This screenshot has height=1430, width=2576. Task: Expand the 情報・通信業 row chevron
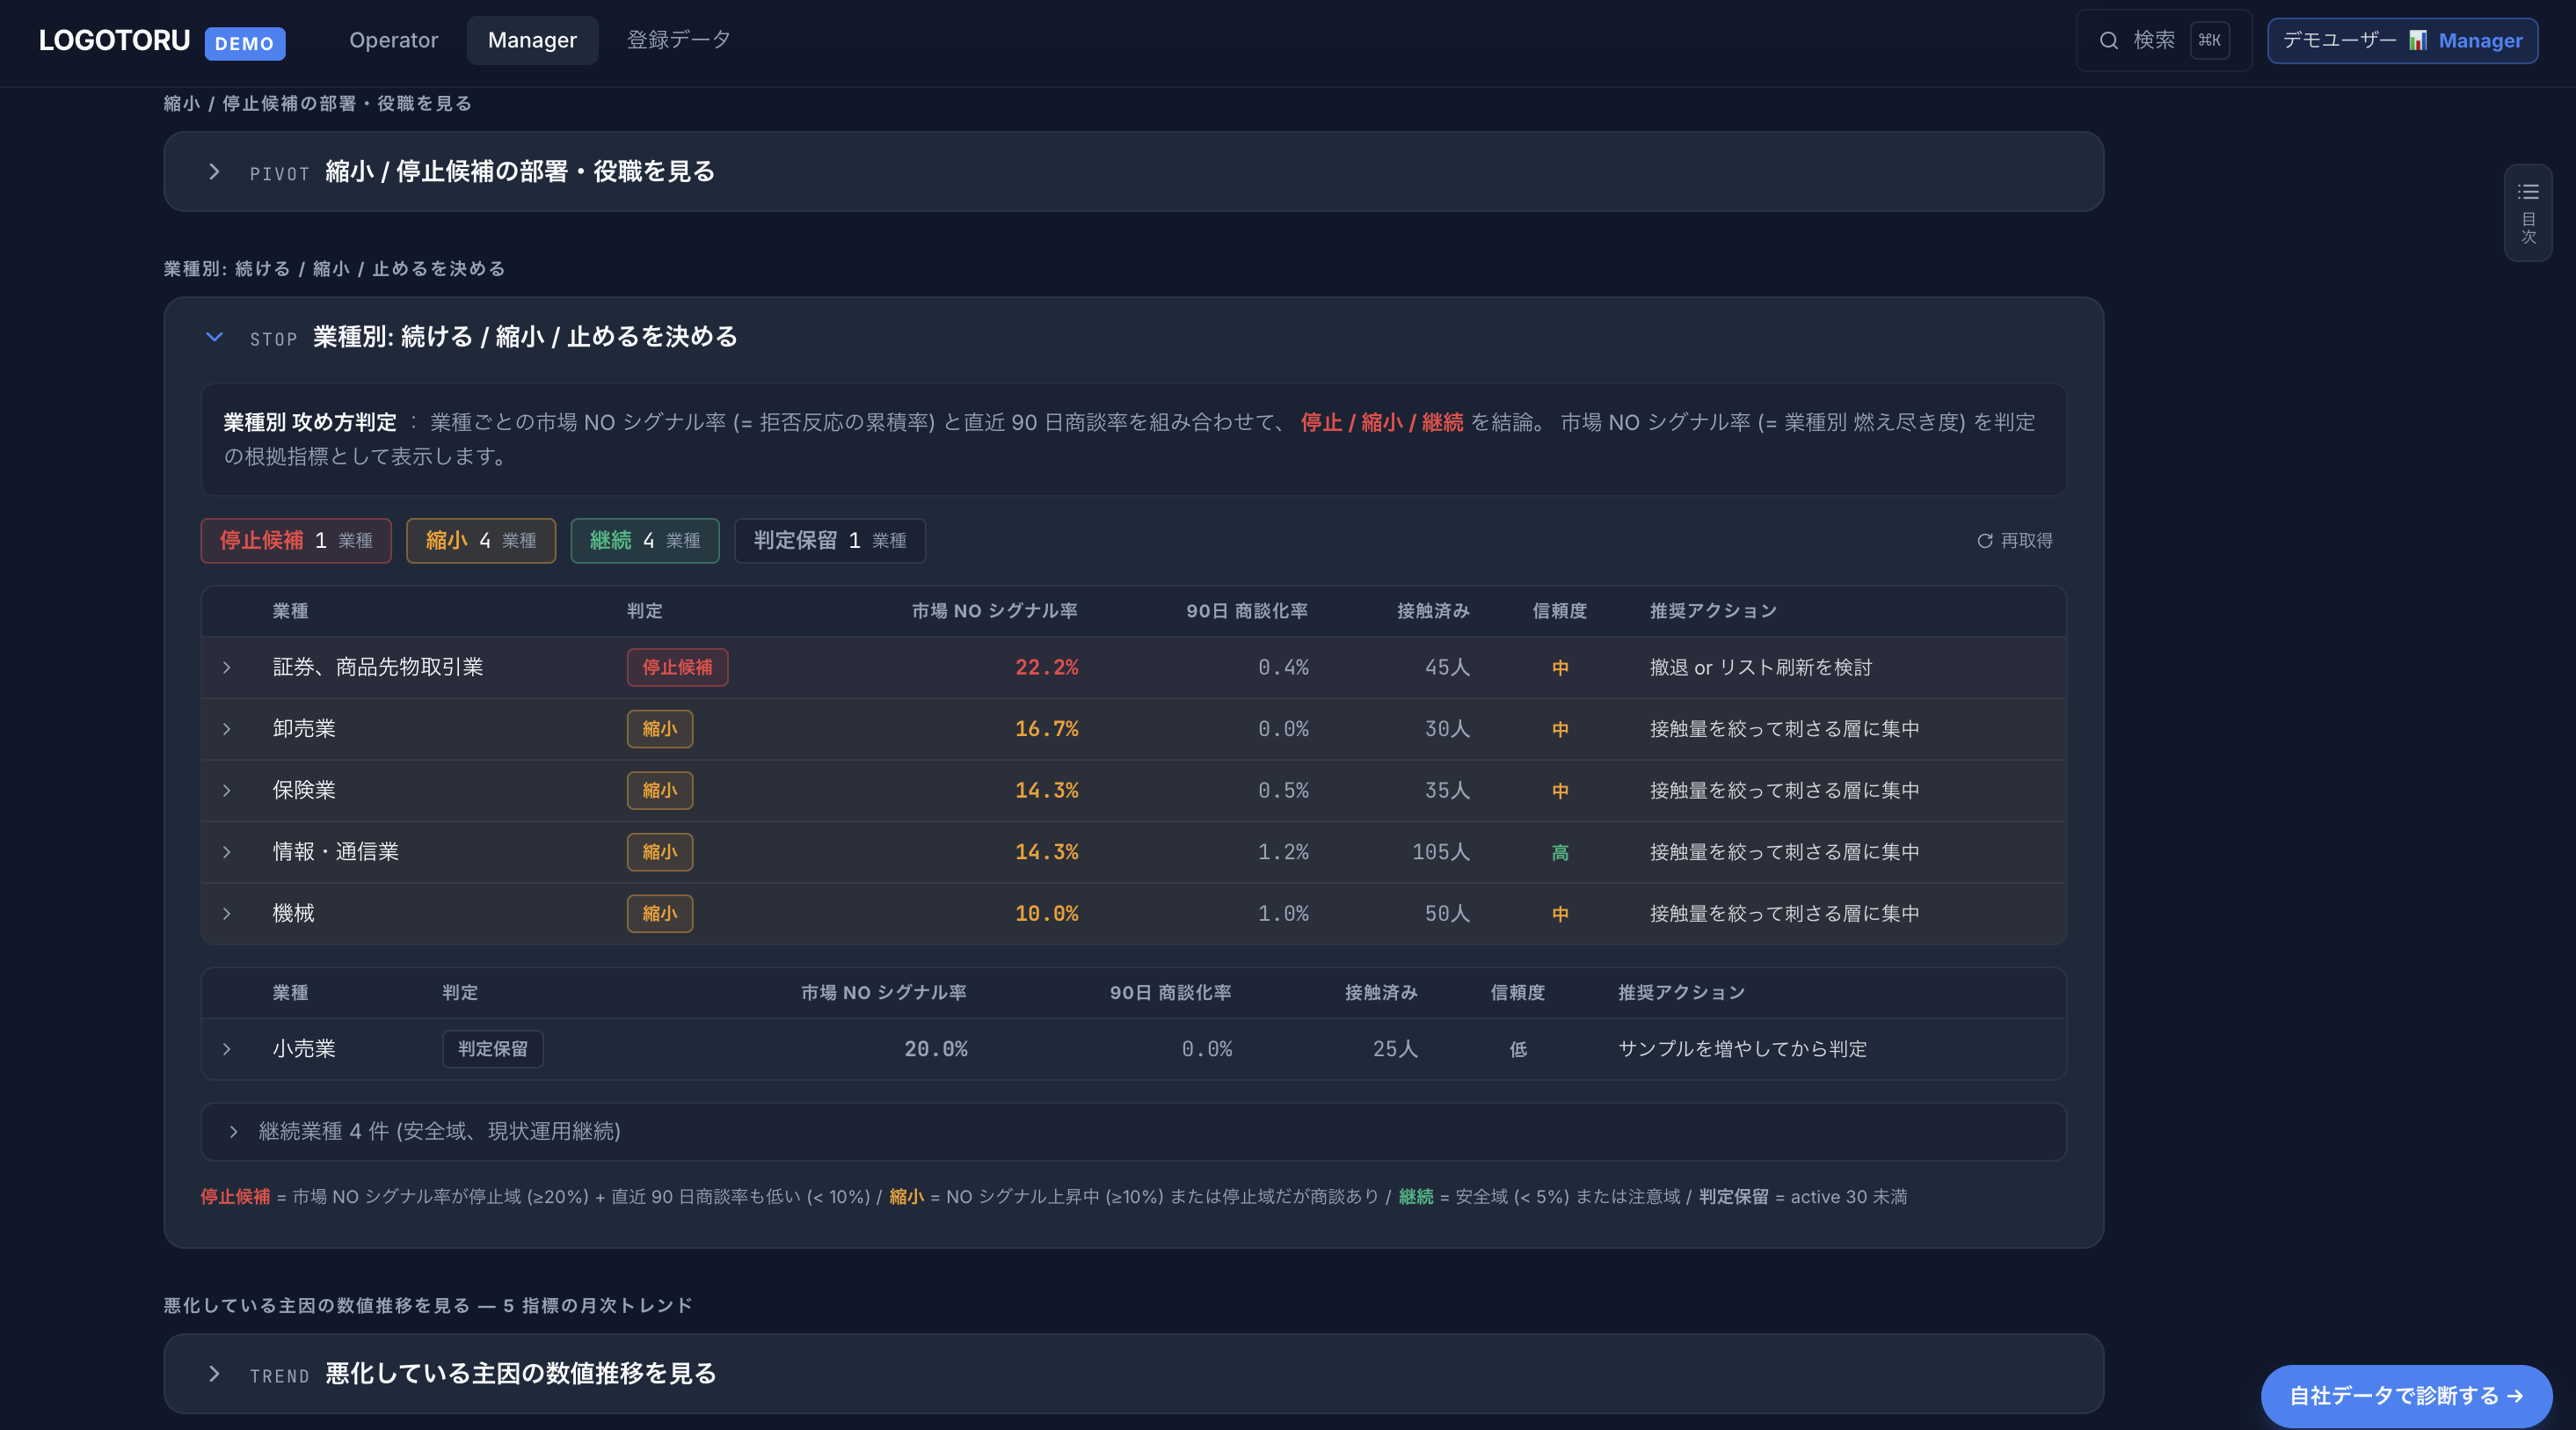(227, 852)
